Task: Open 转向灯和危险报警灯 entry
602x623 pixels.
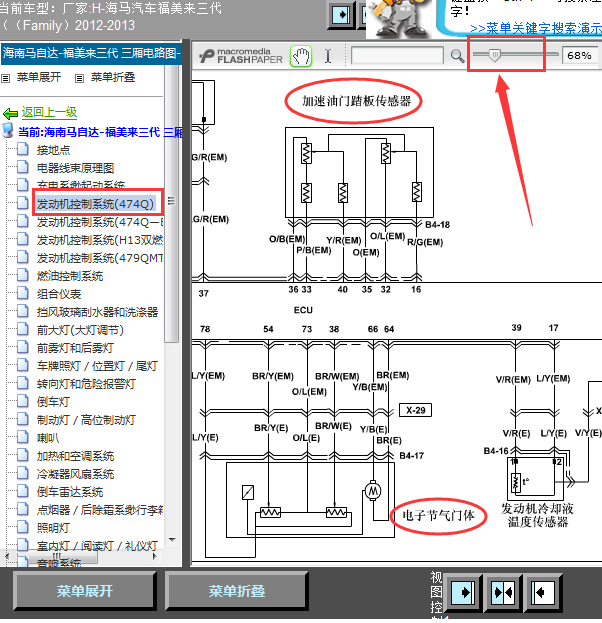Action: pyautogui.click(x=86, y=384)
